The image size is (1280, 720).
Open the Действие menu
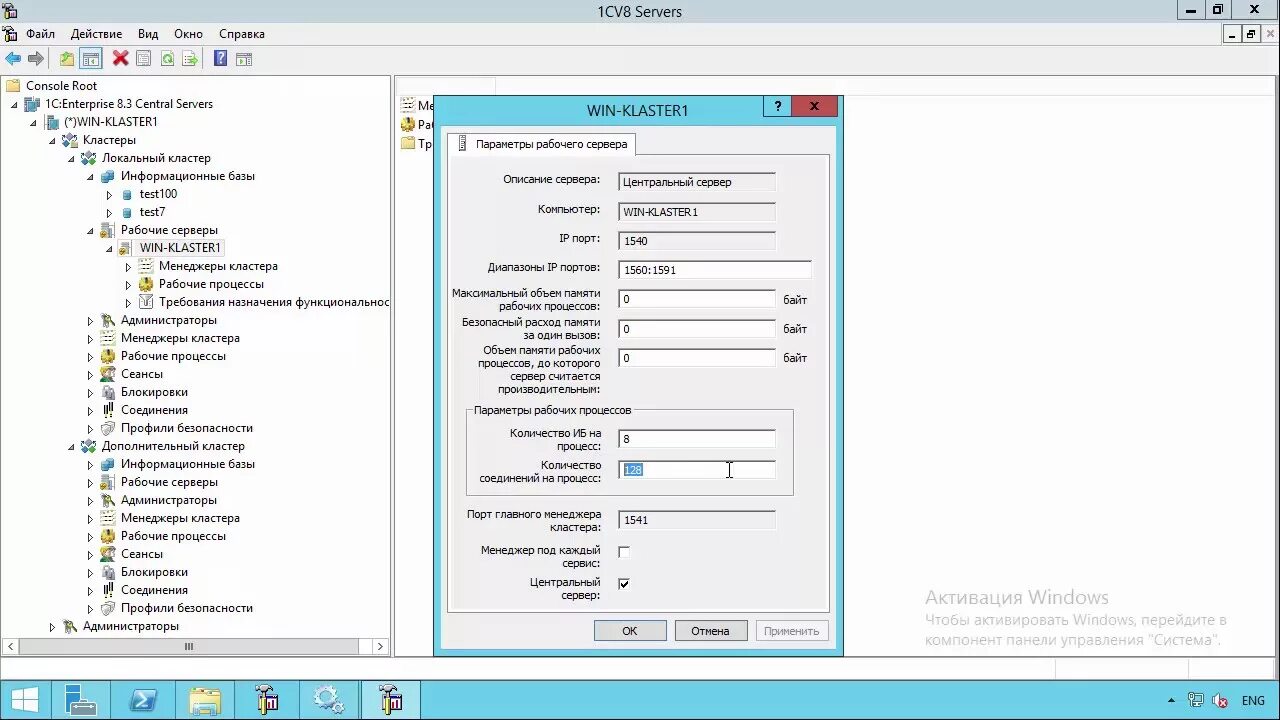pyautogui.click(x=96, y=34)
